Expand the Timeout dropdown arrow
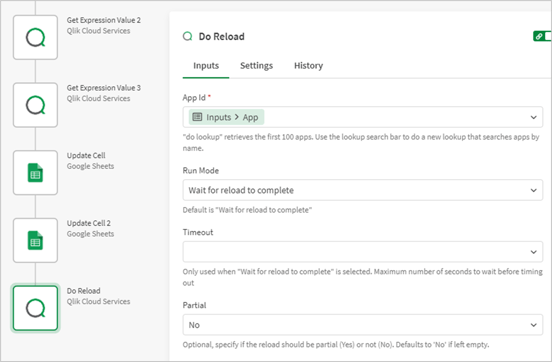This screenshot has height=362, width=552. point(533,252)
